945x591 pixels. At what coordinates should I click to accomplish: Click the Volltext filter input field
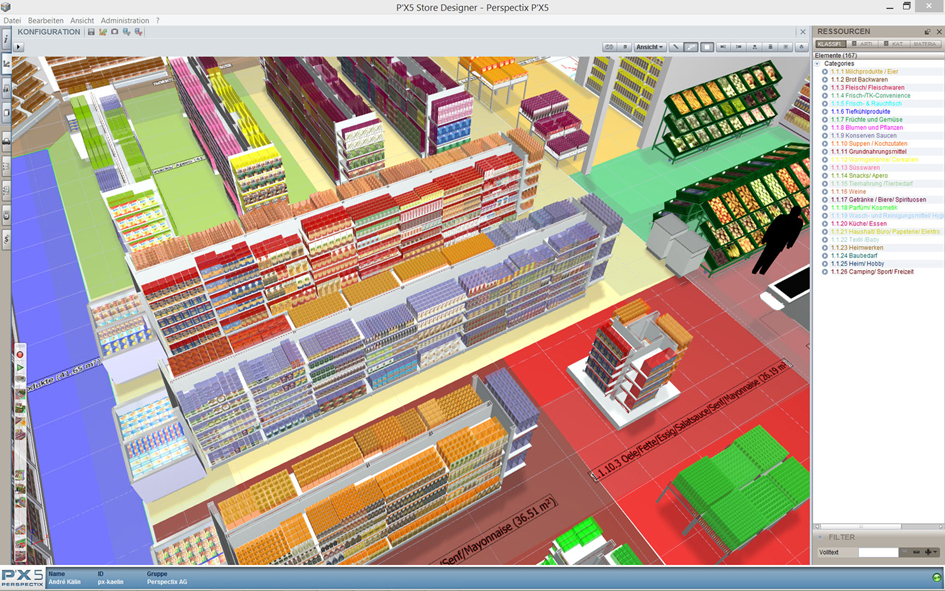(878, 552)
